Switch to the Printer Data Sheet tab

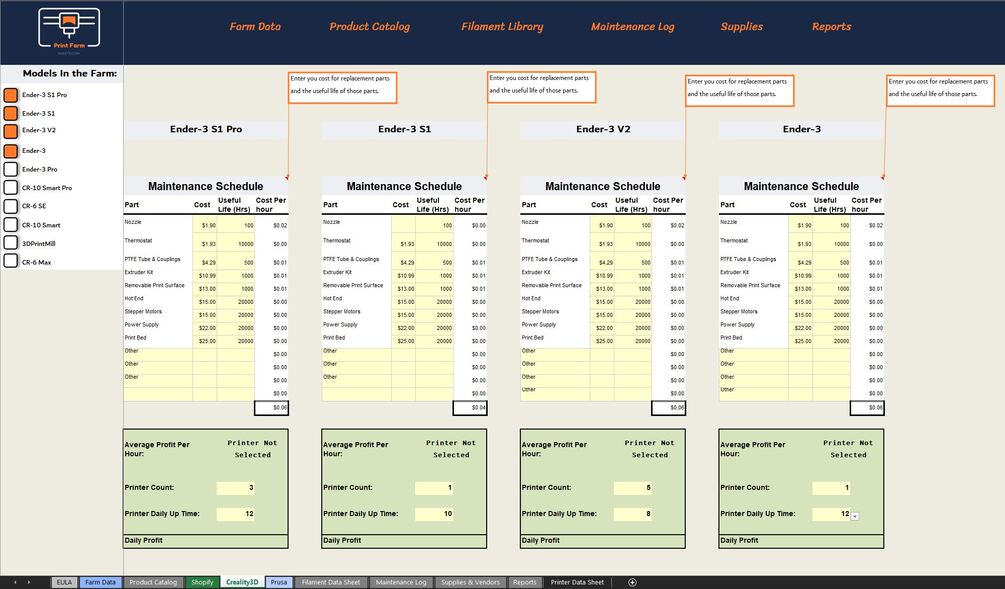point(577,582)
